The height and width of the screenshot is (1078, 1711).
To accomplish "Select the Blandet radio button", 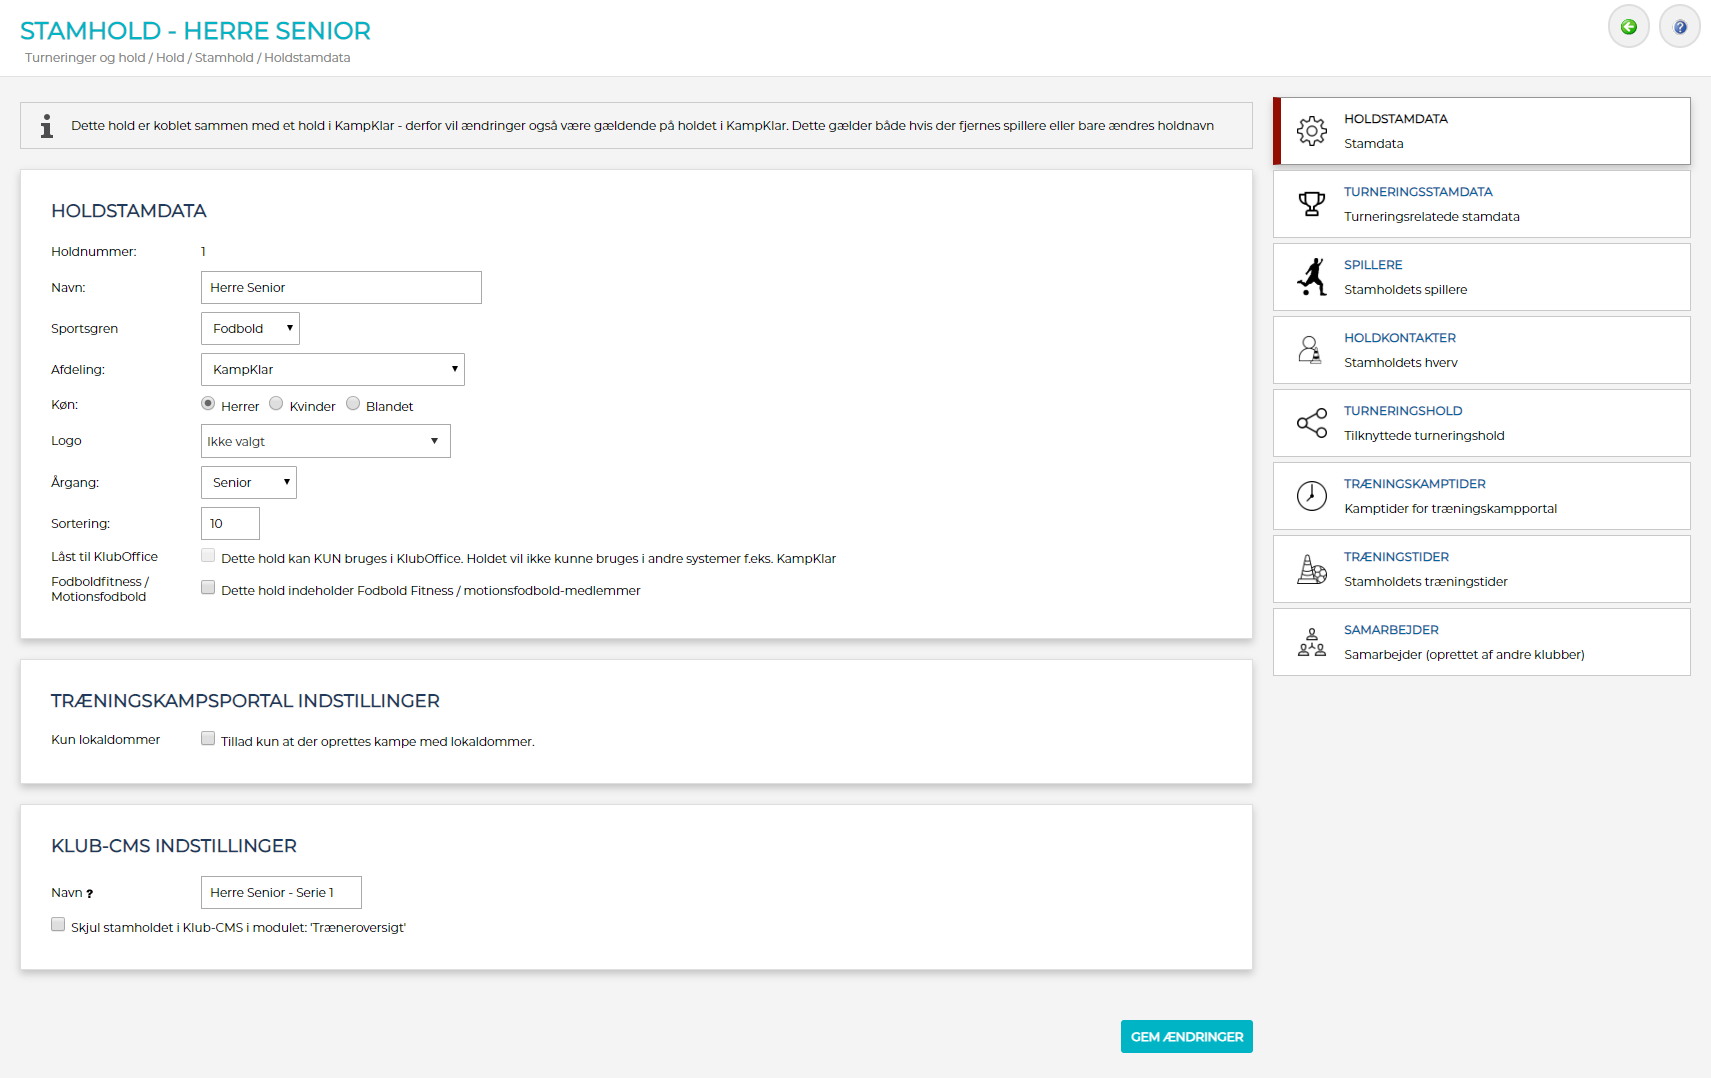I will [x=353, y=404].
